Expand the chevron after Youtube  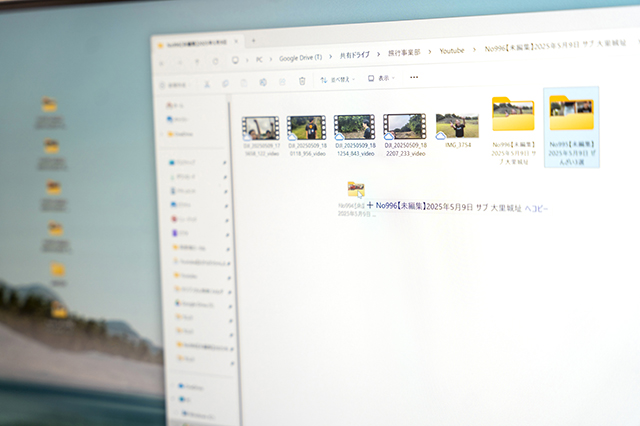tap(474, 50)
